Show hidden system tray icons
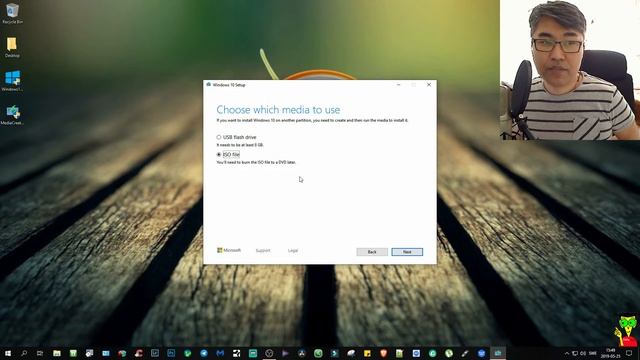The width and height of the screenshot is (640, 360). [x=567, y=353]
